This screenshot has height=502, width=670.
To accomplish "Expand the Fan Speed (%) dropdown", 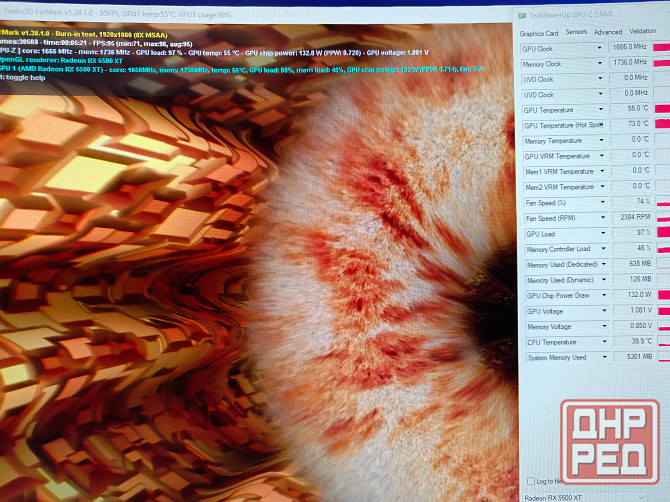I will 602,202.
